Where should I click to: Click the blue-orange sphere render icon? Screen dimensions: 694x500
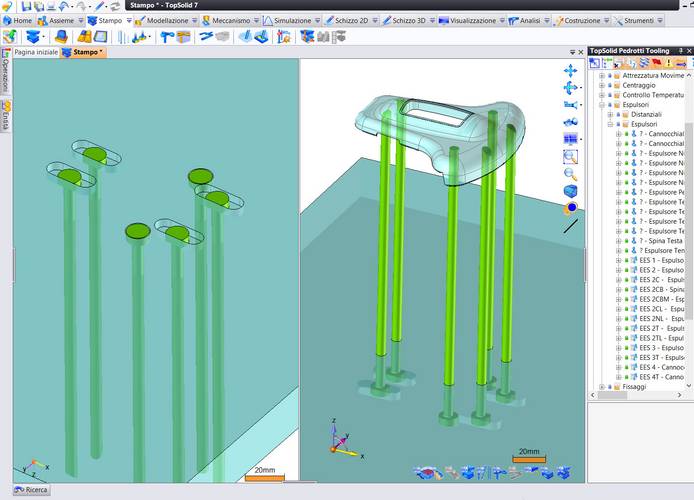coord(570,208)
